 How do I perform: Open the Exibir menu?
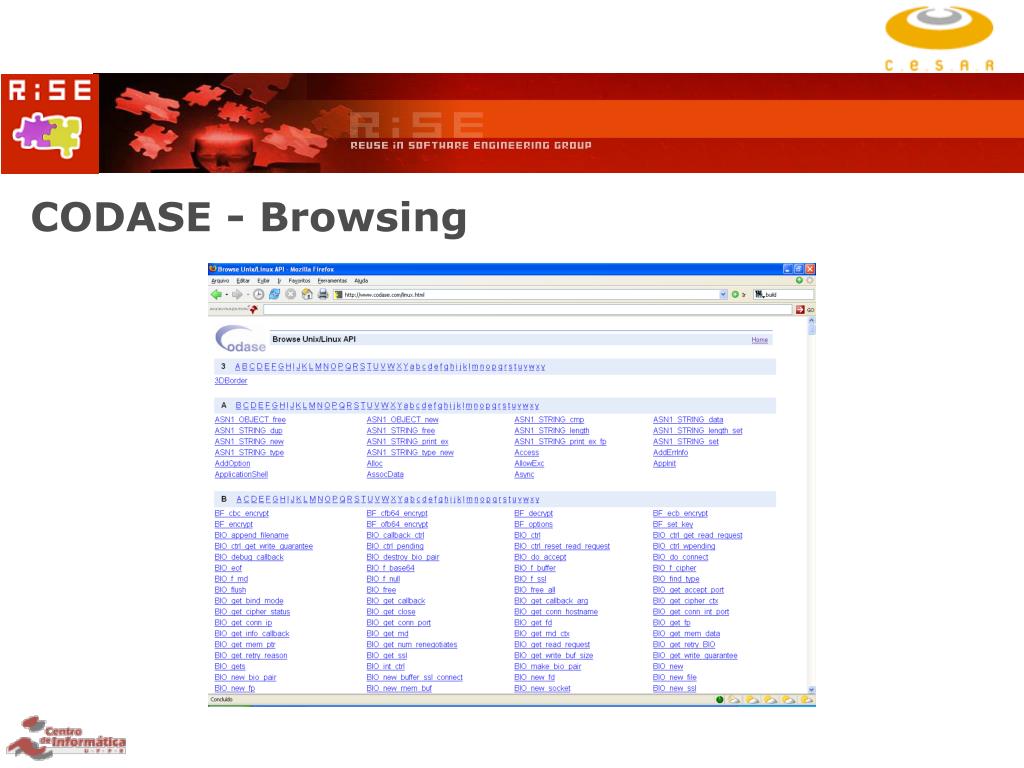[x=263, y=281]
